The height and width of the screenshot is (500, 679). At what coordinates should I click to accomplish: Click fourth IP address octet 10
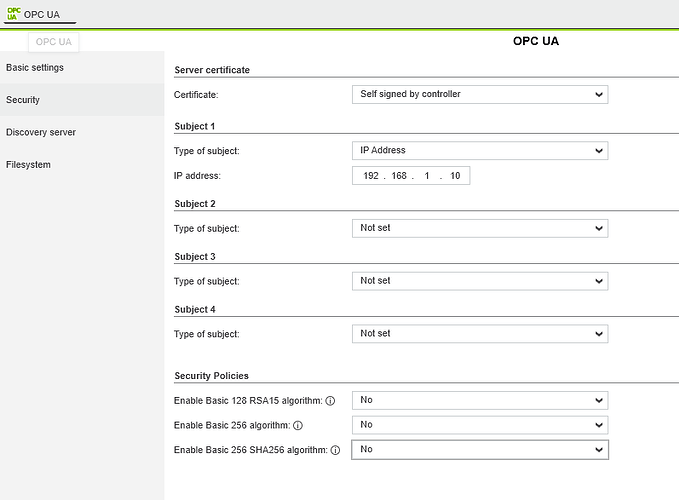pos(455,176)
